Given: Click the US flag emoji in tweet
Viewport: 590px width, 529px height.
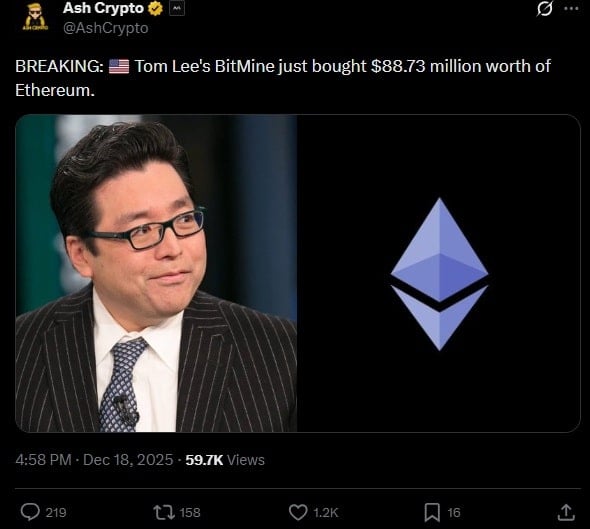Looking at the screenshot, I should [x=119, y=66].
